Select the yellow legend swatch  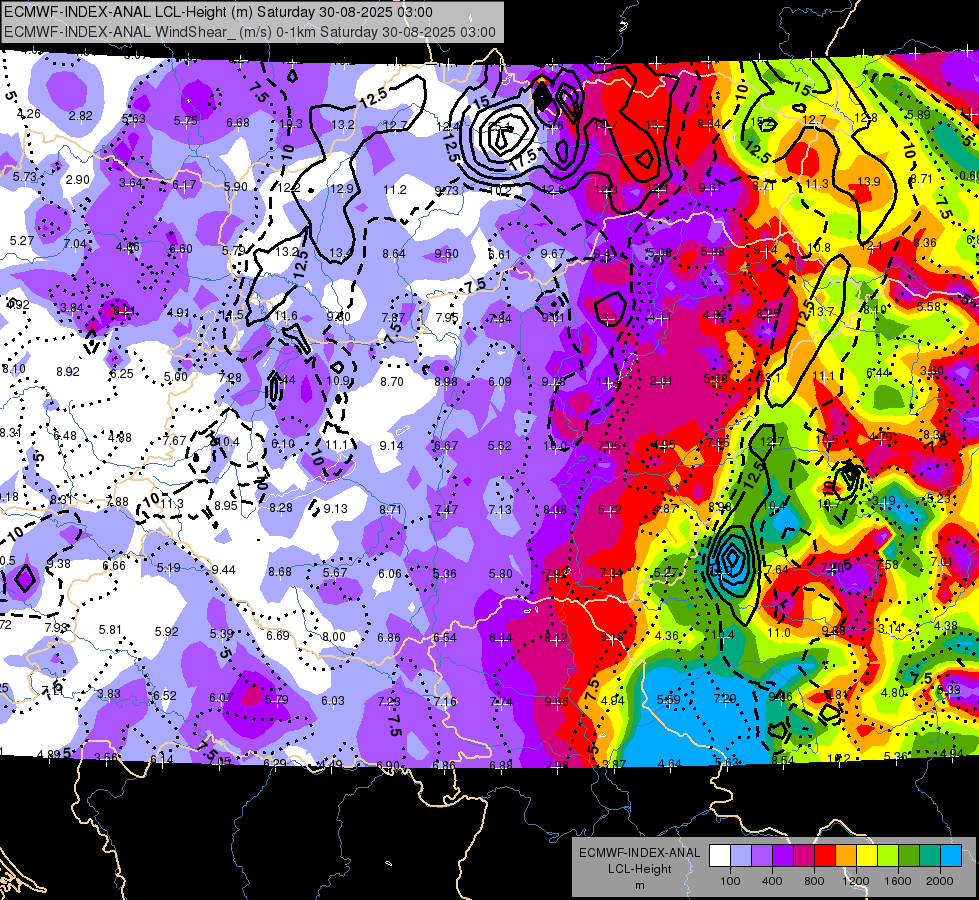point(867,856)
